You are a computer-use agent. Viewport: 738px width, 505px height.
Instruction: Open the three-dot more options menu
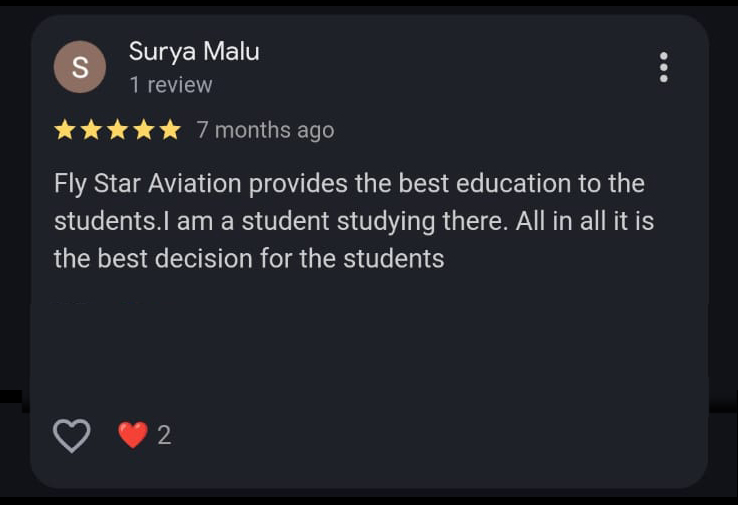(x=663, y=67)
